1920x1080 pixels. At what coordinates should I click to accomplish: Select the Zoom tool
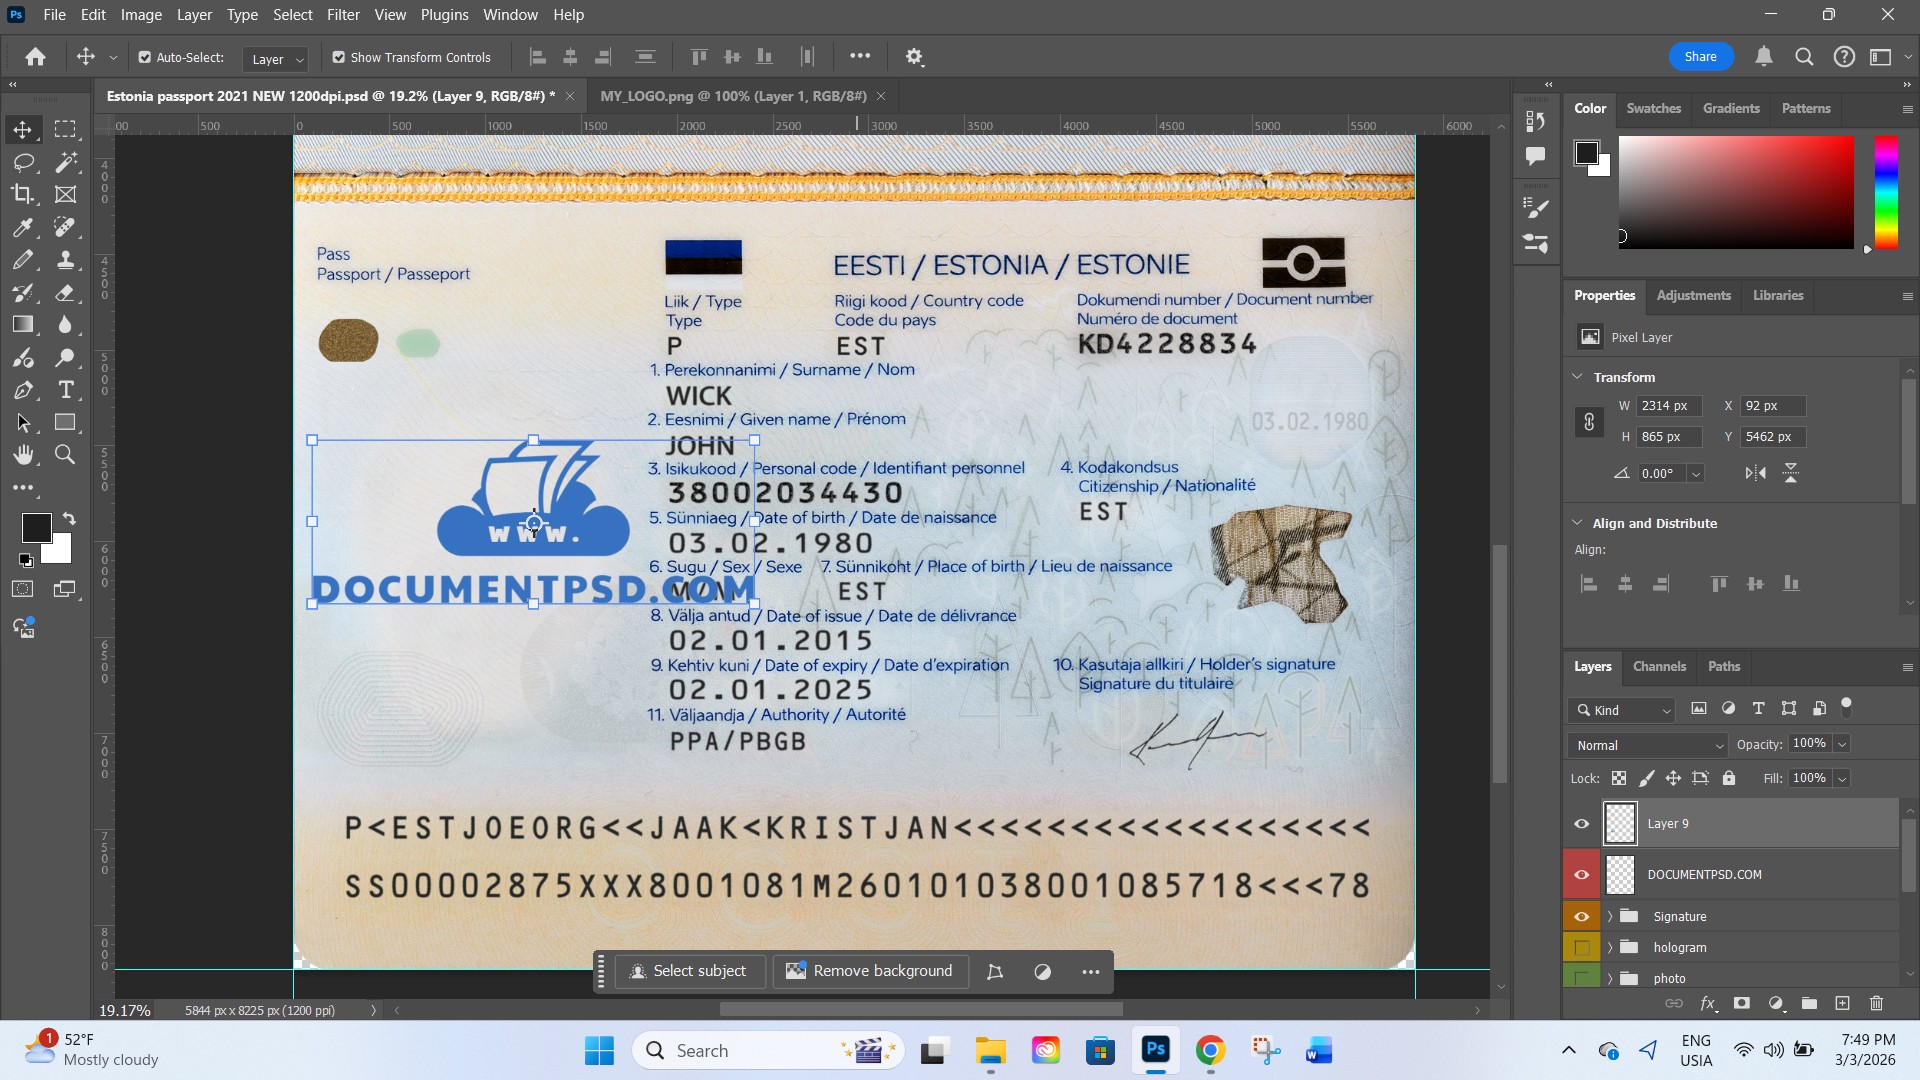66,455
